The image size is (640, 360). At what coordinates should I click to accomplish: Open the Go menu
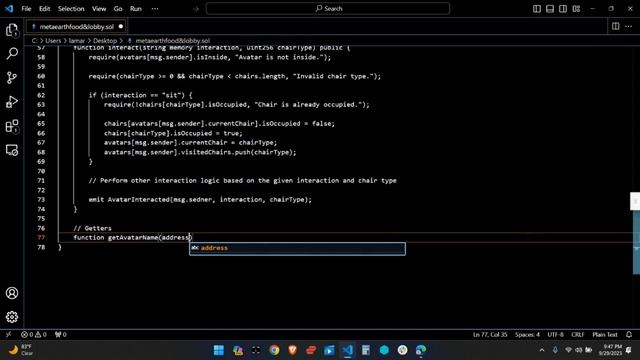[x=118, y=9]
